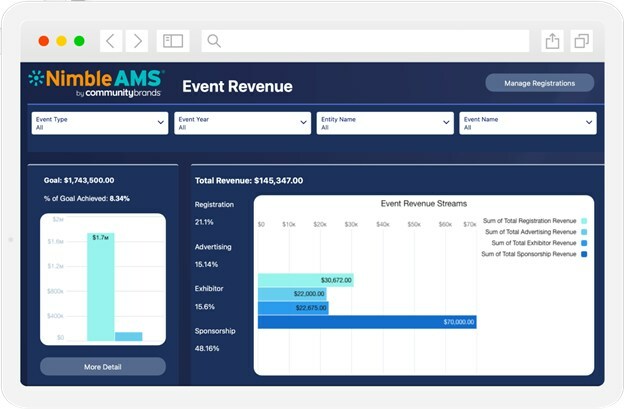Click the browser back arrow button
The height and width of the screenshot is (409, 624).
pos(110,41)
